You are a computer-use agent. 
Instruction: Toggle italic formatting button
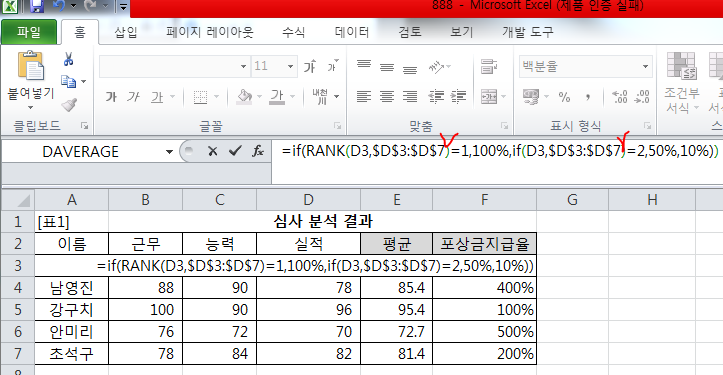tap(133, 97)
